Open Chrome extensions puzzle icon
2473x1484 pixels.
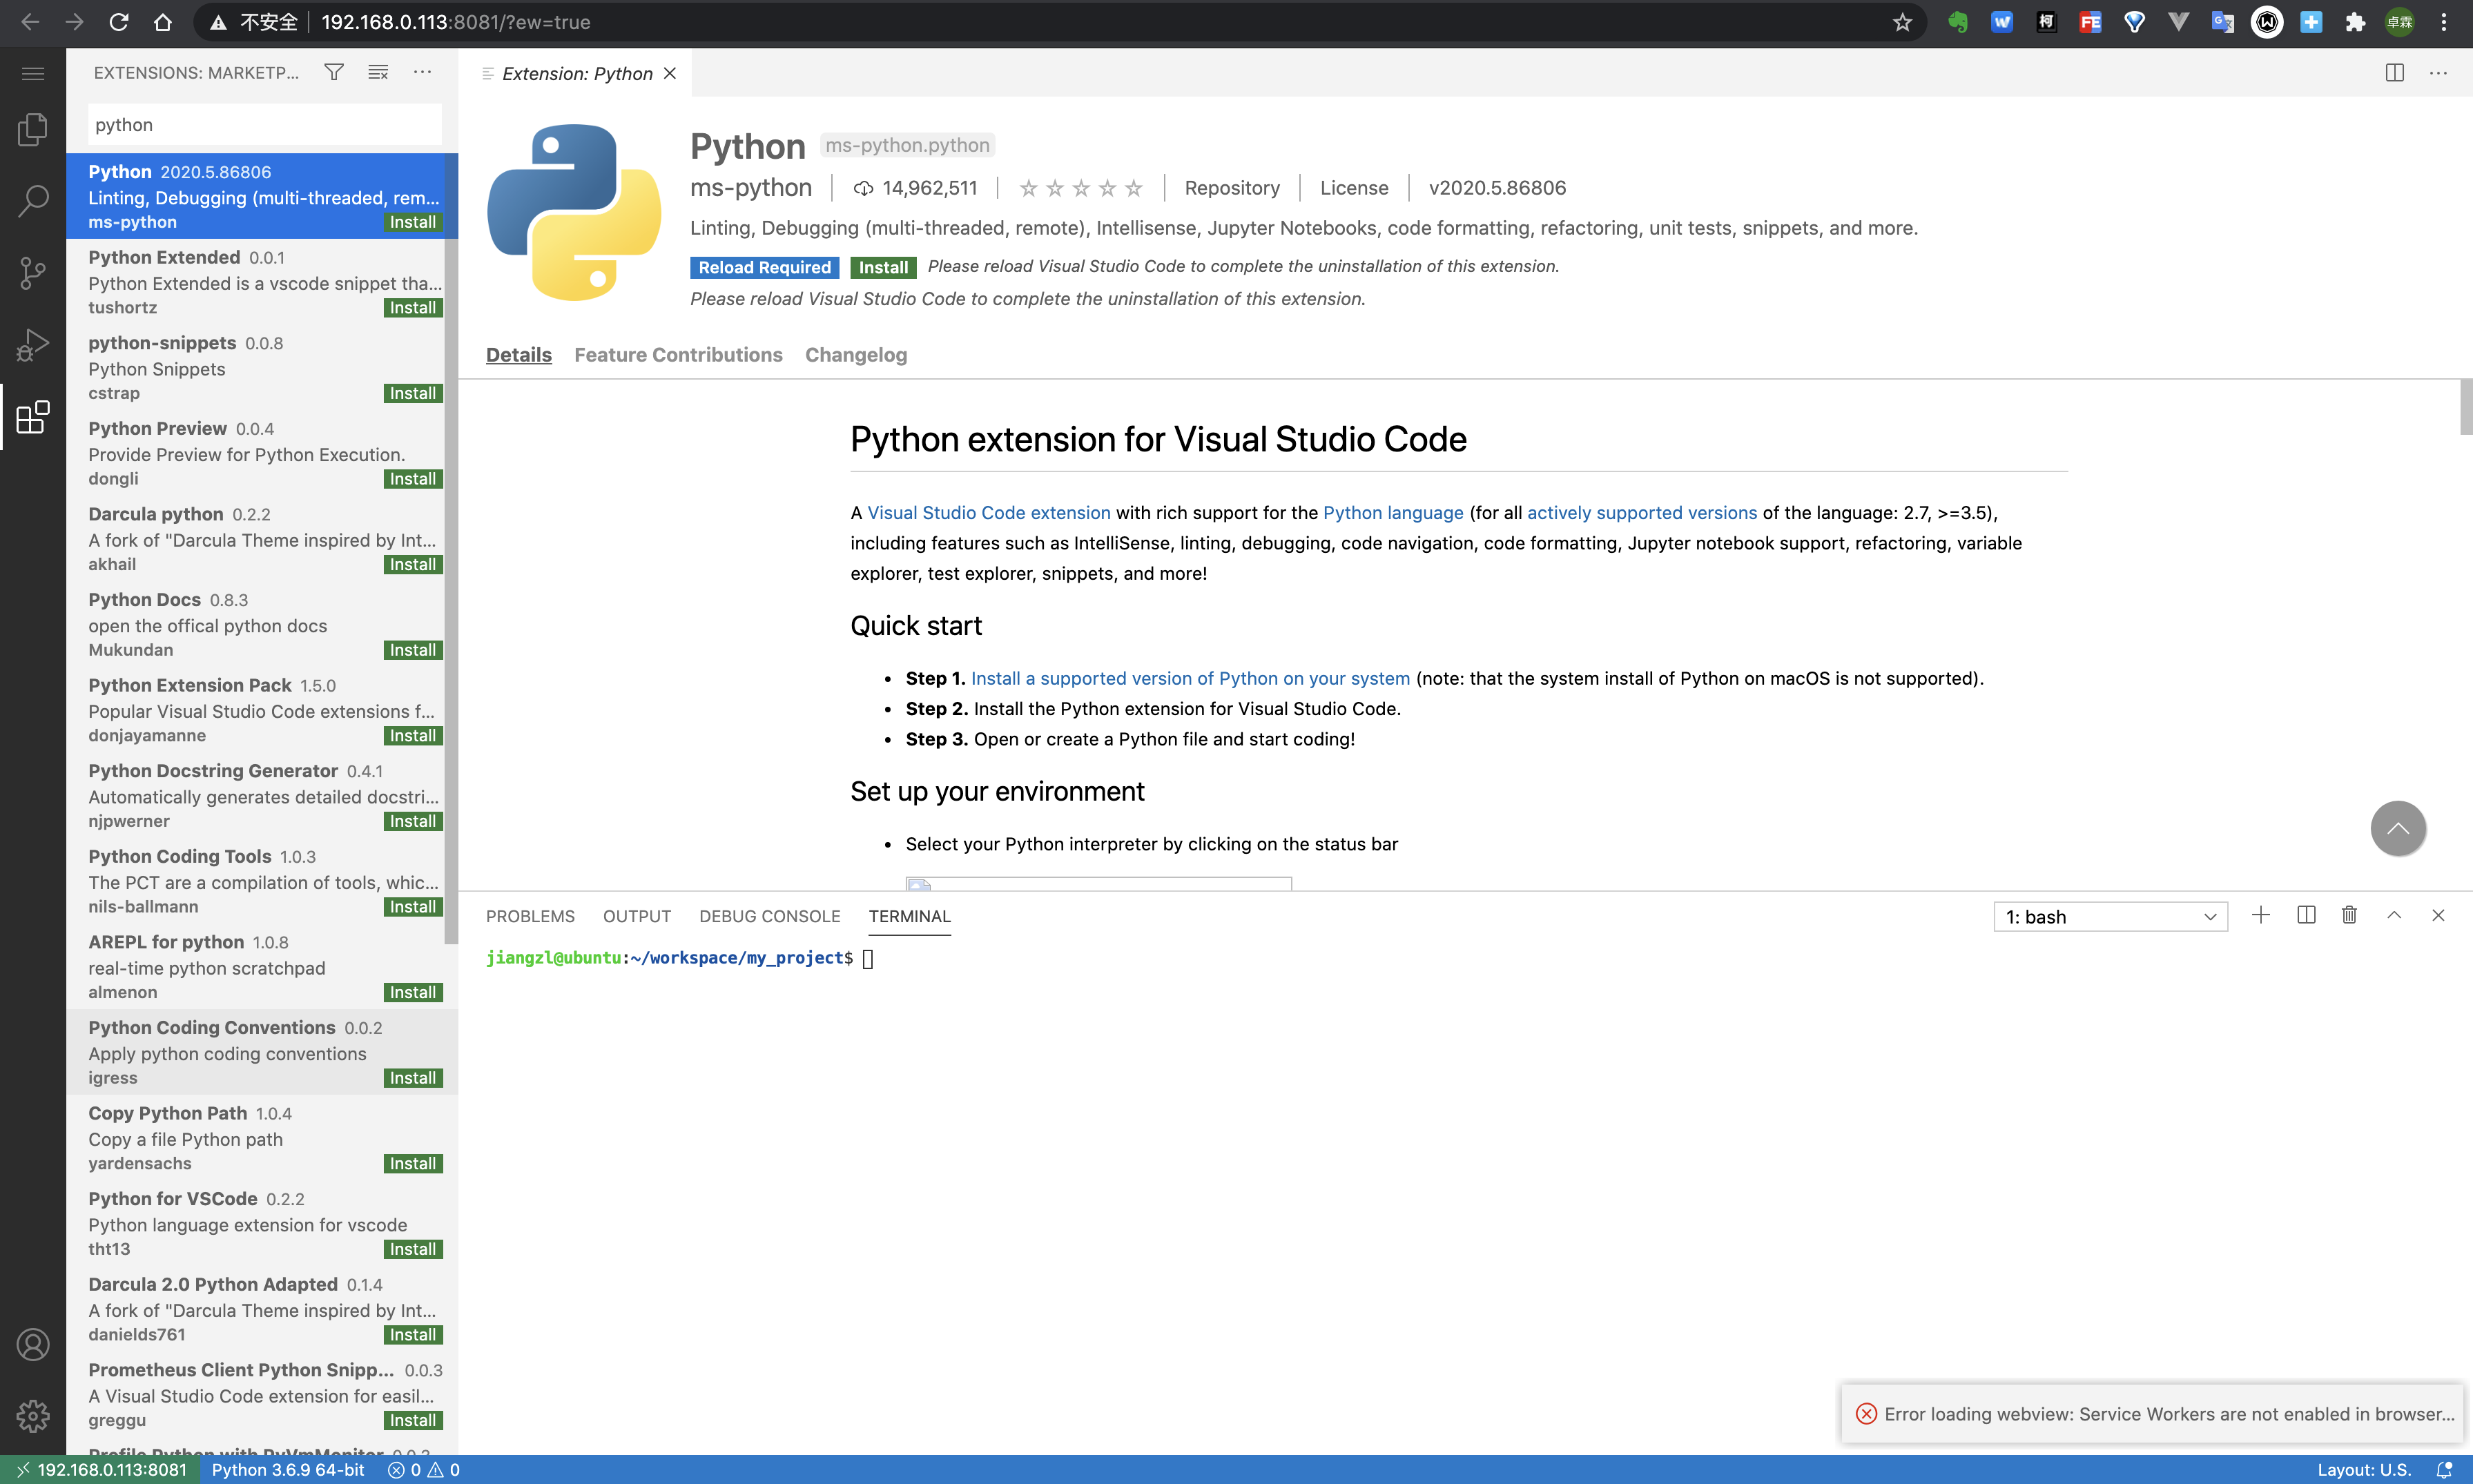click(x=2355, y=22)
